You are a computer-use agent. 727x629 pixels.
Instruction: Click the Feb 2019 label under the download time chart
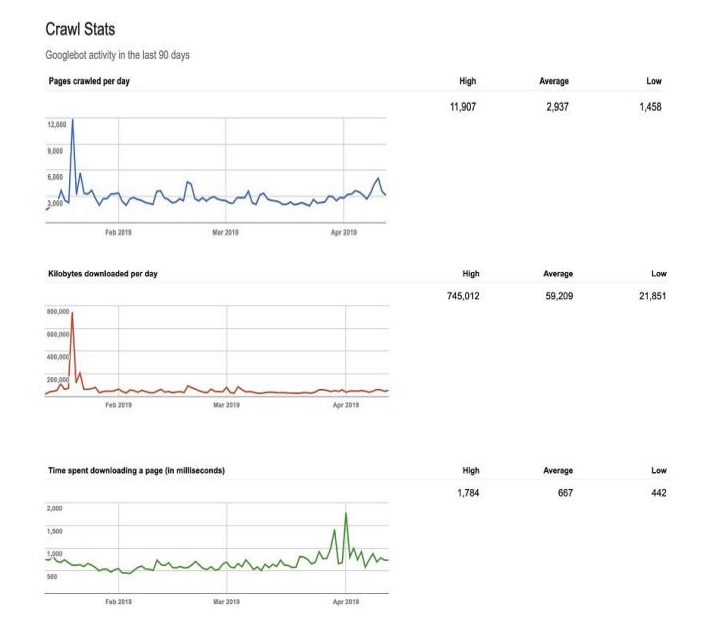(118, 600)
